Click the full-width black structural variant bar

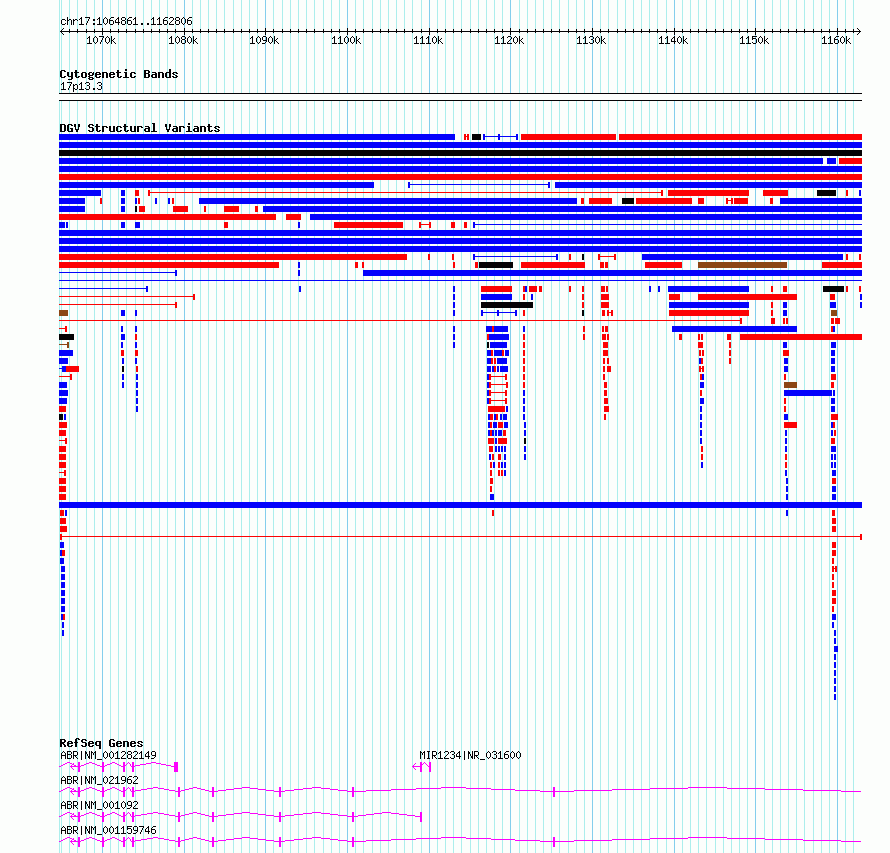tap(460, 153)
